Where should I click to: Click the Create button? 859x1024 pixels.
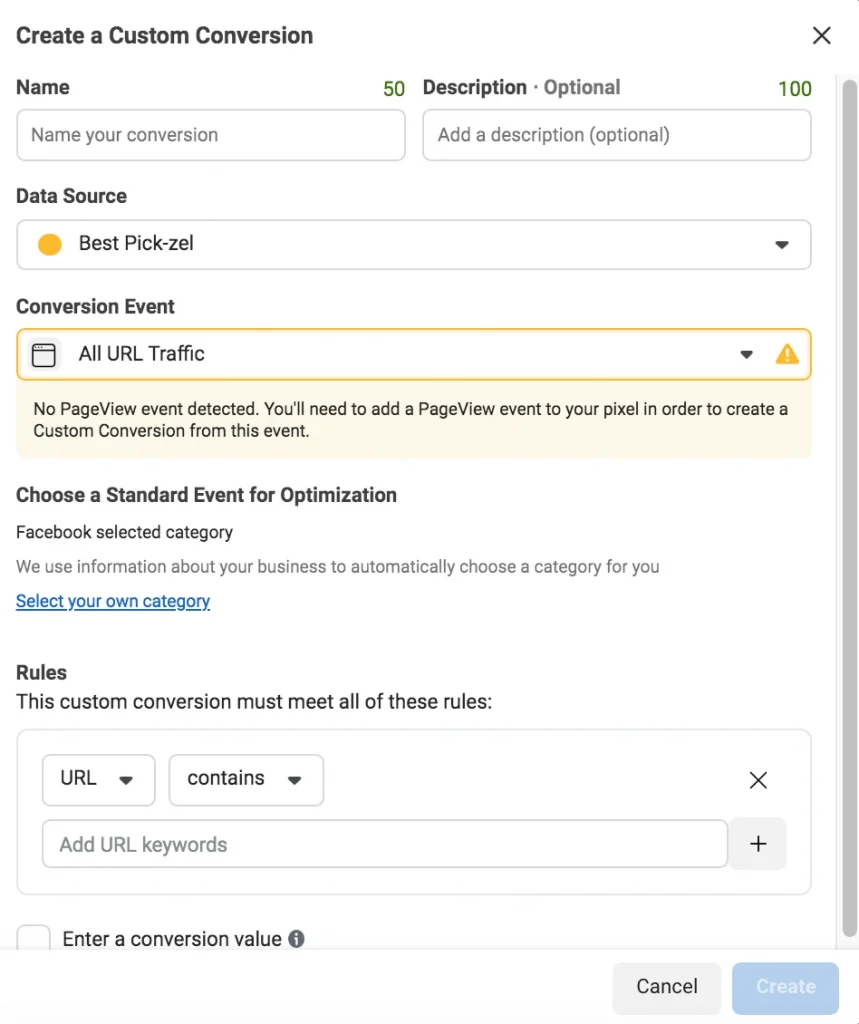tap(785, 987)
